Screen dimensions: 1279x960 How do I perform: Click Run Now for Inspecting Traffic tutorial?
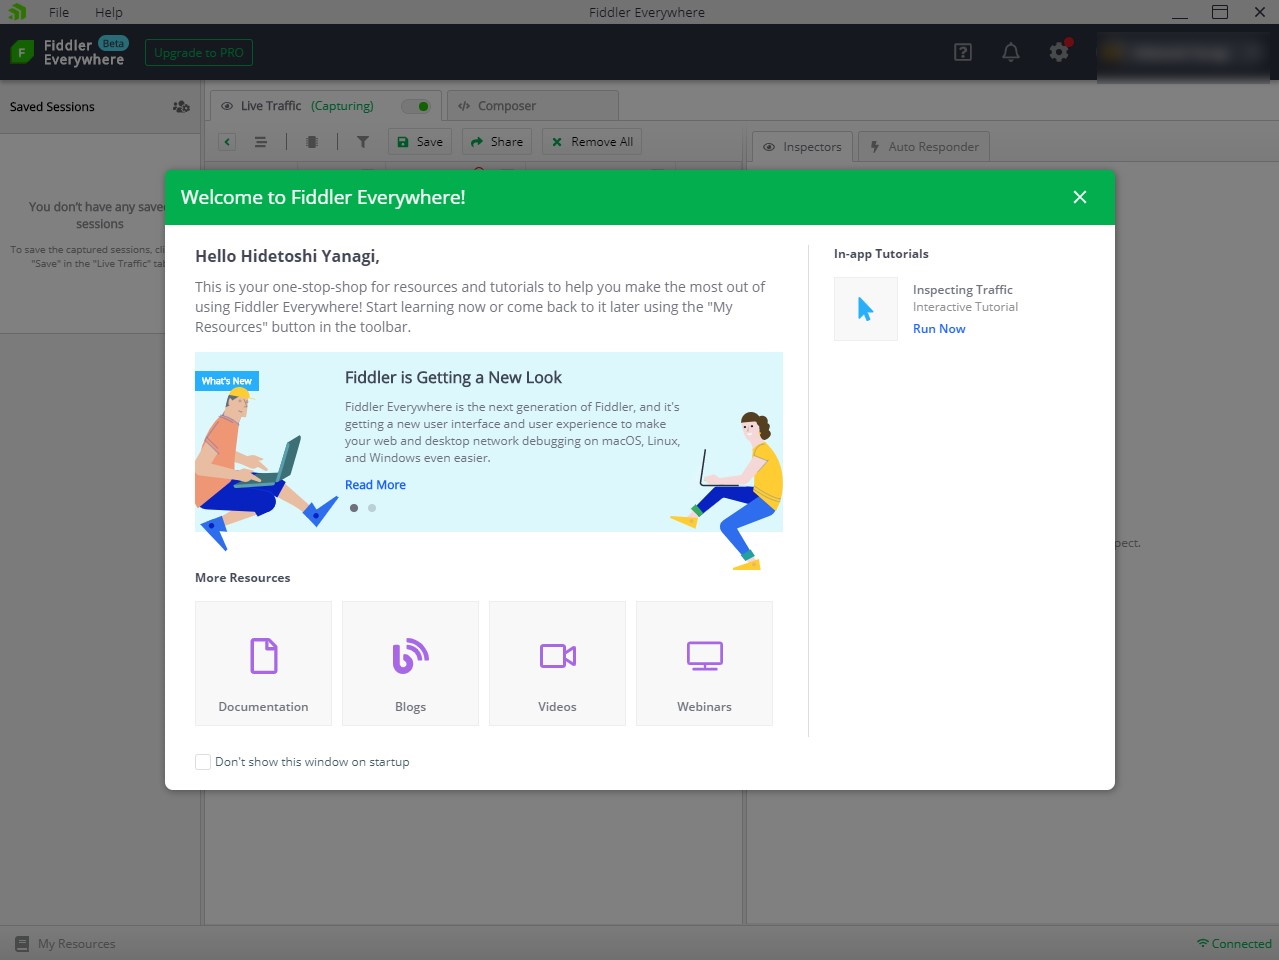[x=939, y=329]
